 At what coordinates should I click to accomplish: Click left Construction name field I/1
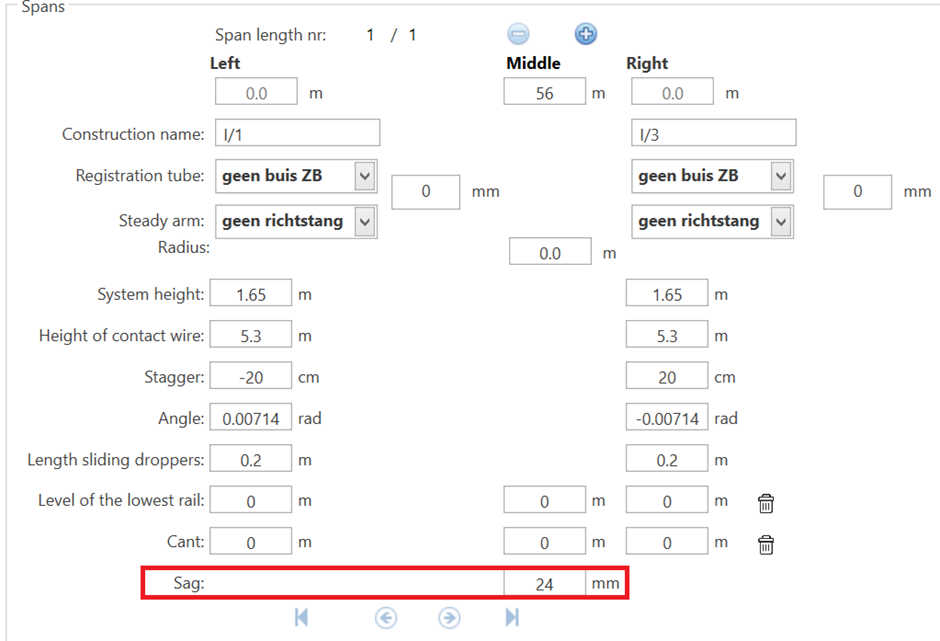[x=297, y=134]
